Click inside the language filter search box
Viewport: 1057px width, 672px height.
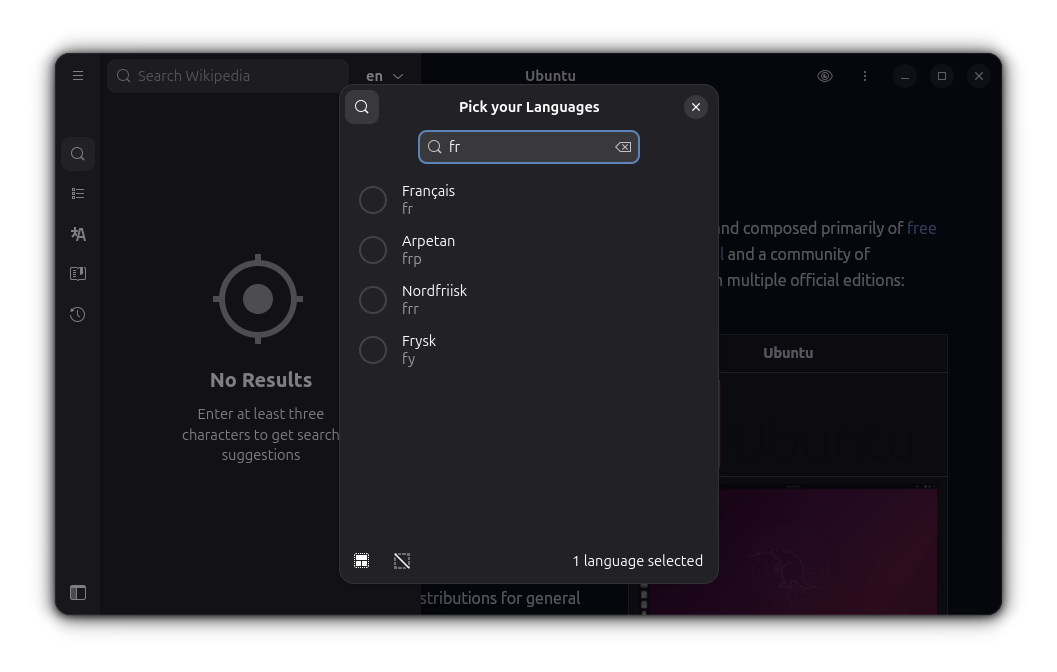point(520,146)
